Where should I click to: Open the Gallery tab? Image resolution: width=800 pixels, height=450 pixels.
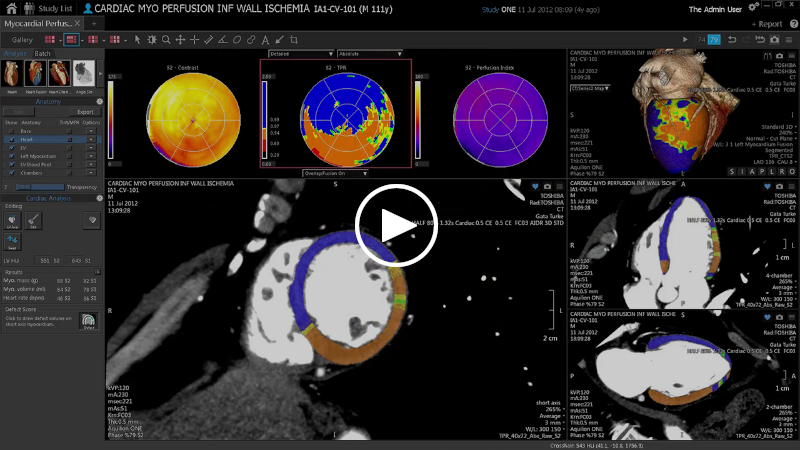(x=22, y=39)
